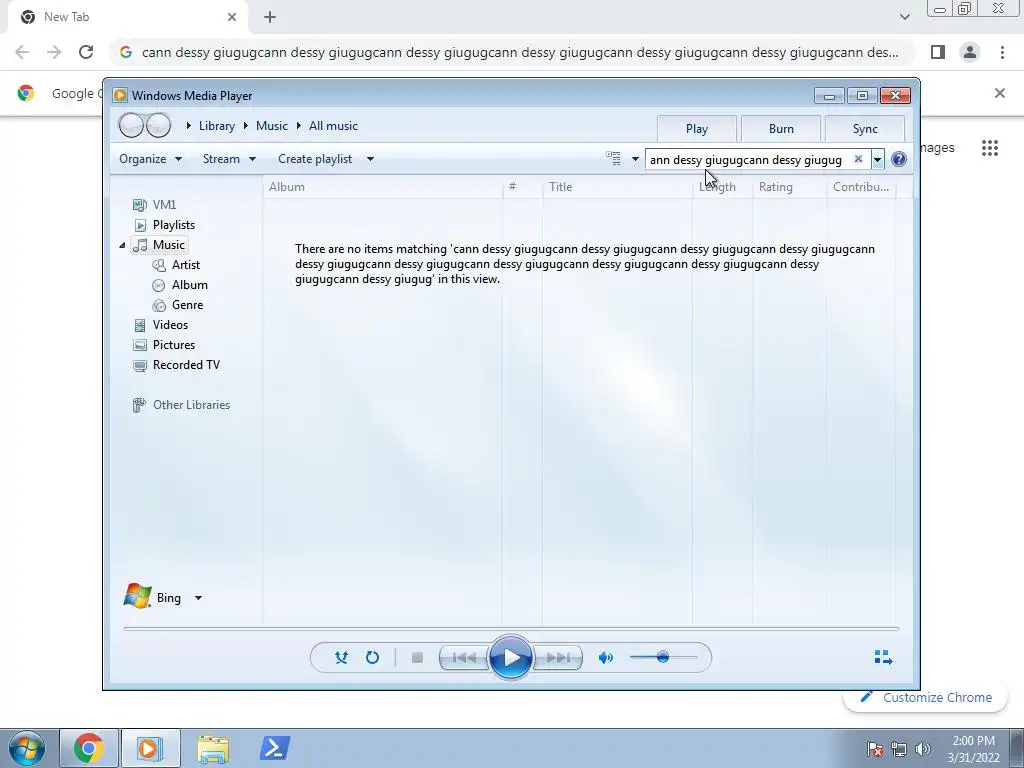Select Playlists in the navigation pane

[164, 225]
